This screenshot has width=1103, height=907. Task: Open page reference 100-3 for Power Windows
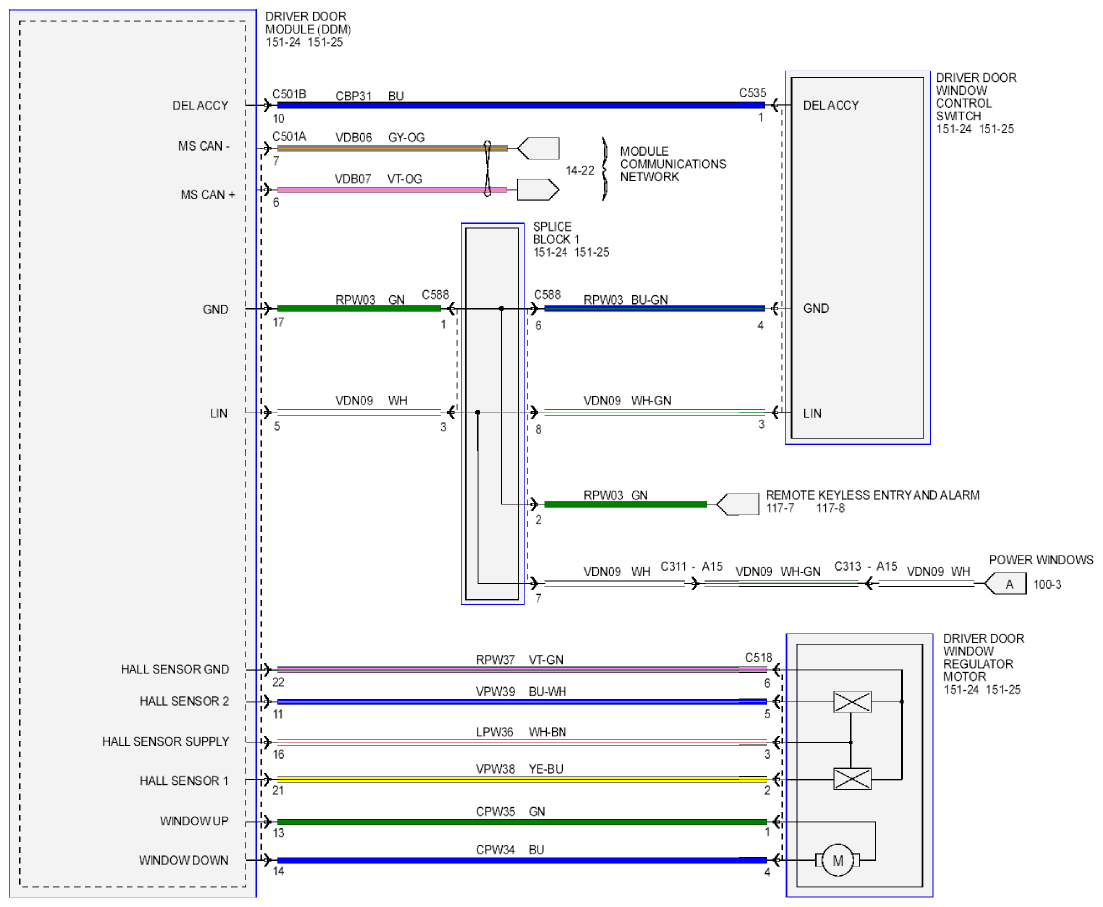[1047, 585]
